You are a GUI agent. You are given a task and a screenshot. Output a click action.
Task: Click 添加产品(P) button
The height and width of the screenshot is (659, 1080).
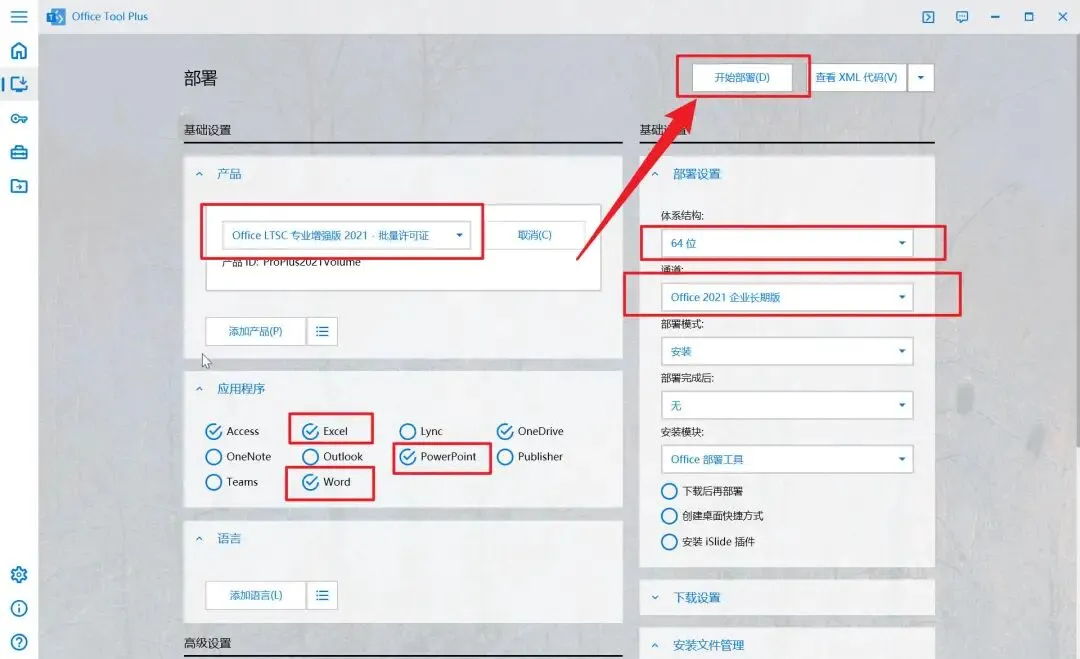[x=256, y=331]
